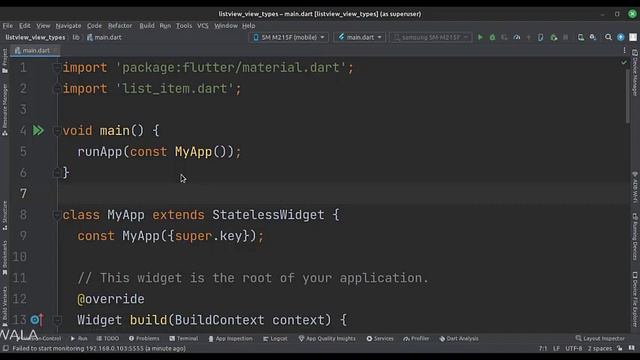Open the Profiler tool window
This screenshot has width=640, height=360.
coord(416,338)
